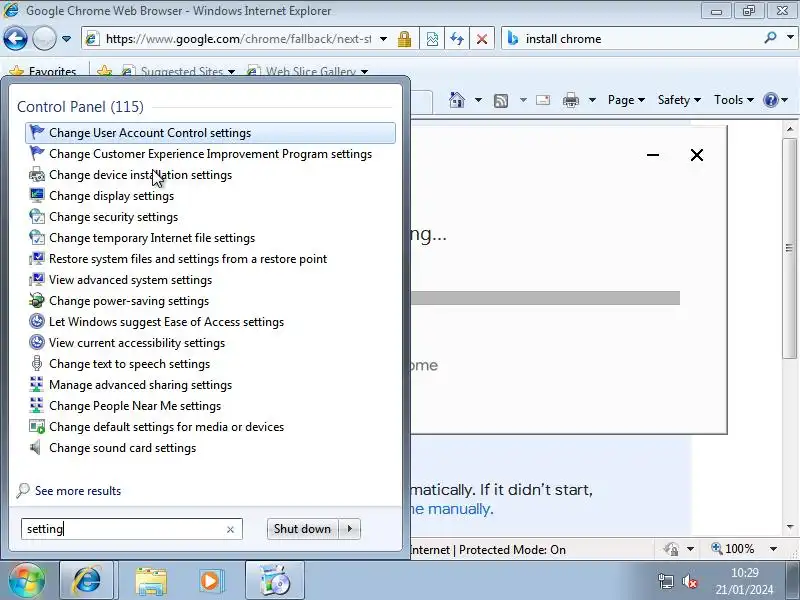
Task: Open the recent pages dropdown arrow
Action: [66, 39]
